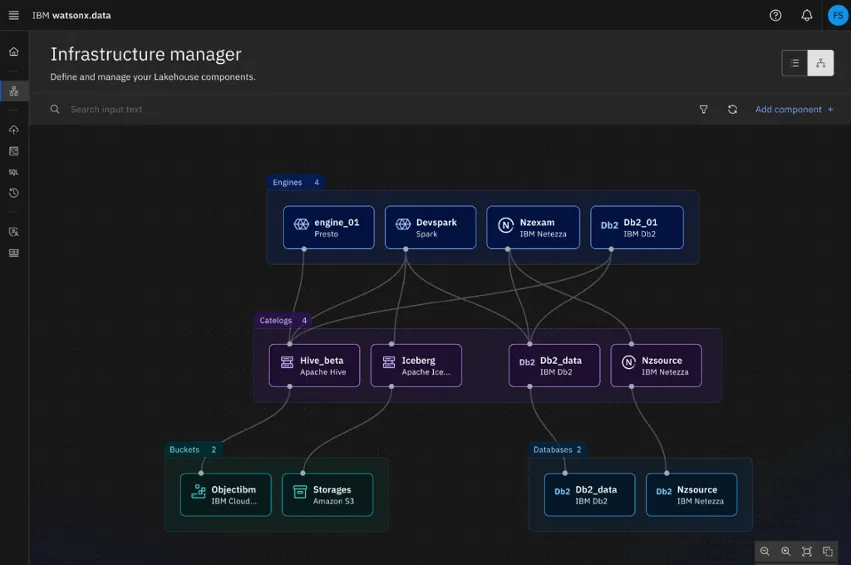
Task: Fit the topology to screen
Action: click(807, 551)
